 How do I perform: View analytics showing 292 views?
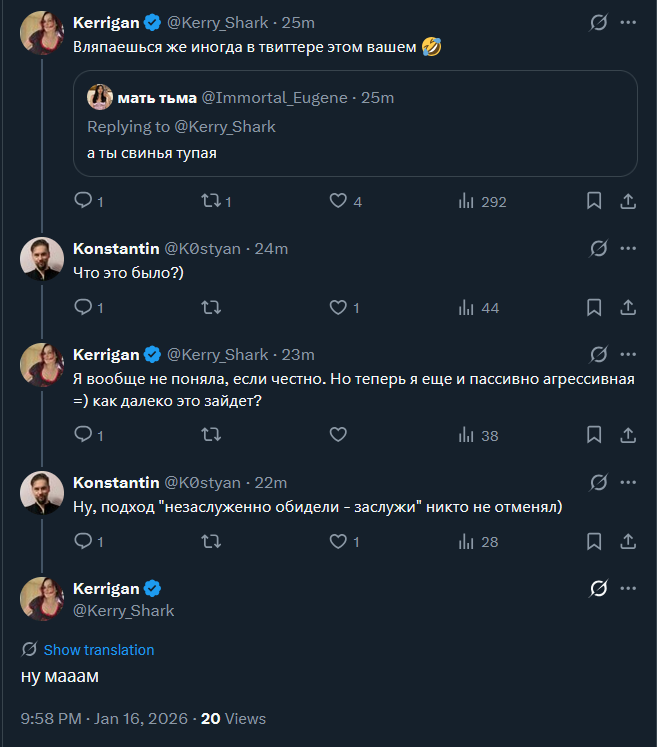point(466,201)
